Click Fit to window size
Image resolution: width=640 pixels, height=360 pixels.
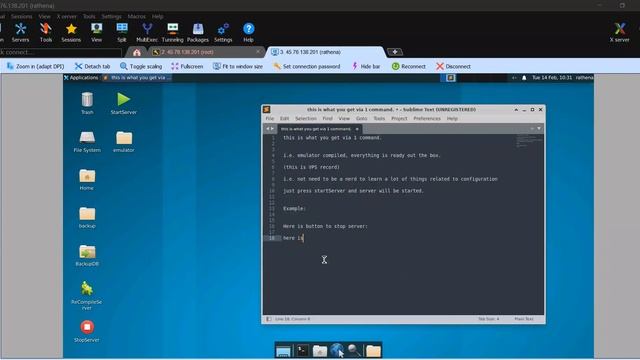click(238, 66)
